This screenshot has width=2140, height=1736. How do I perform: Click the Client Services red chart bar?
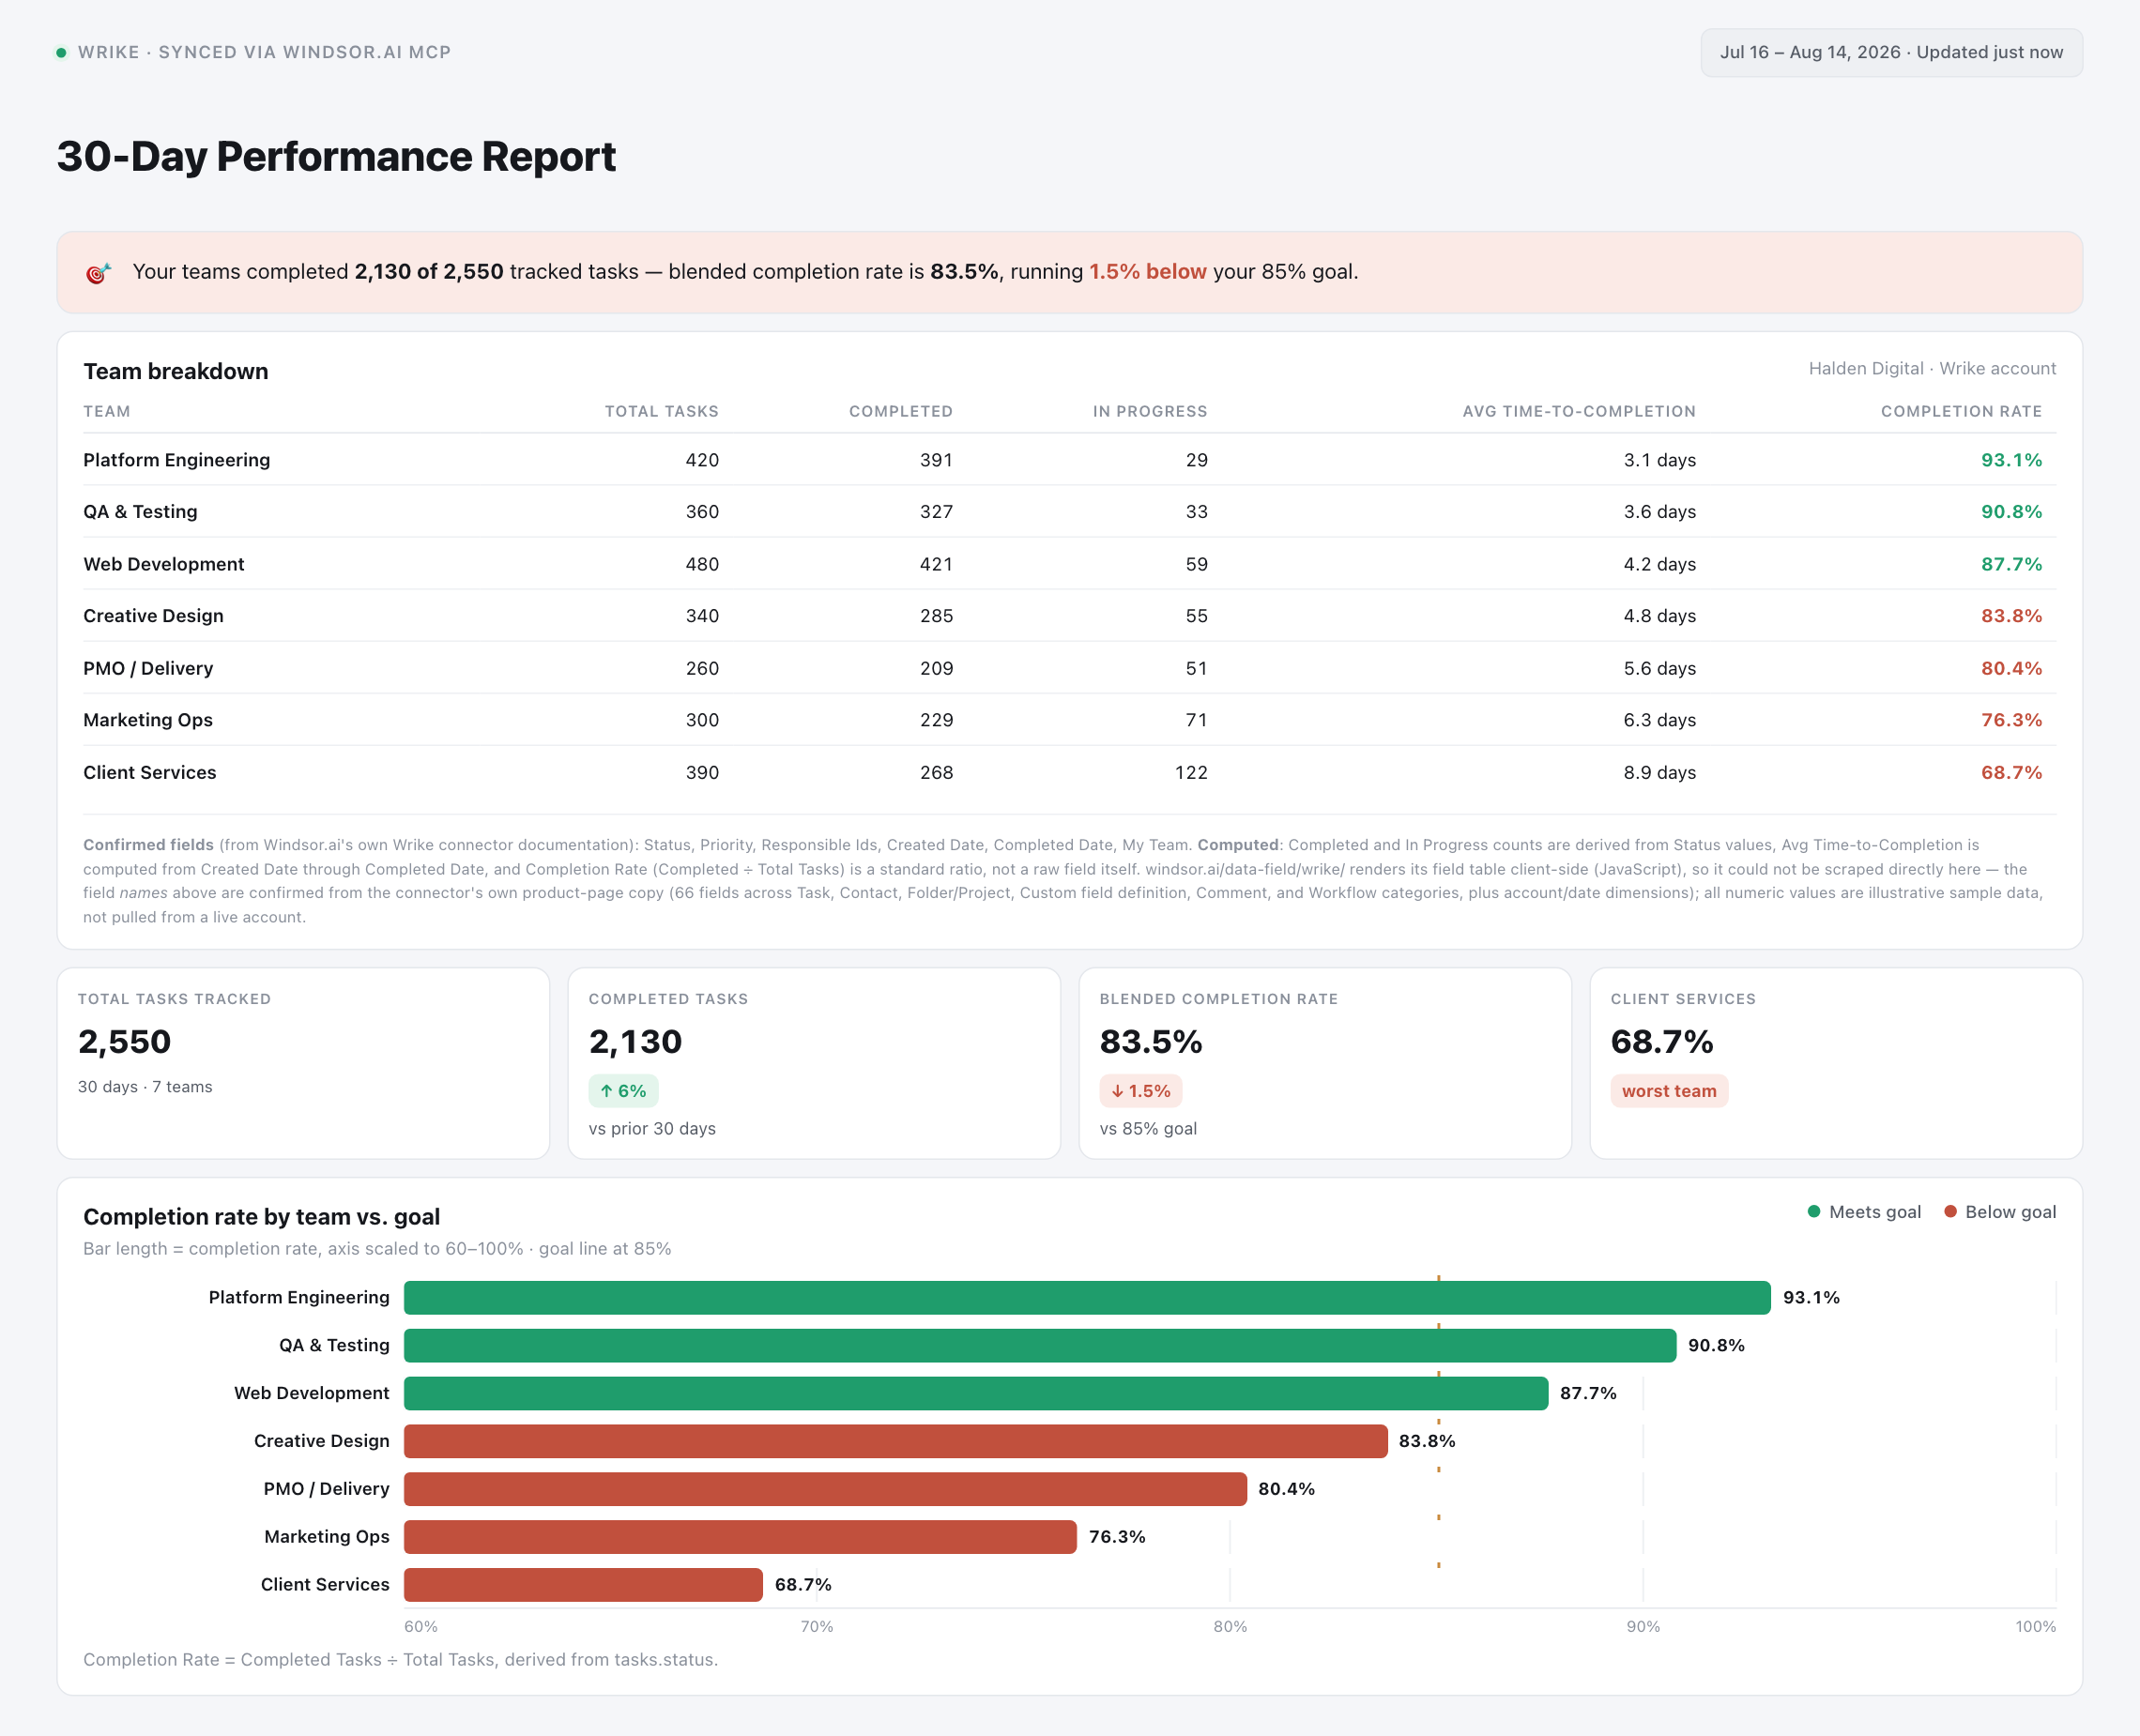point(583,1585)
